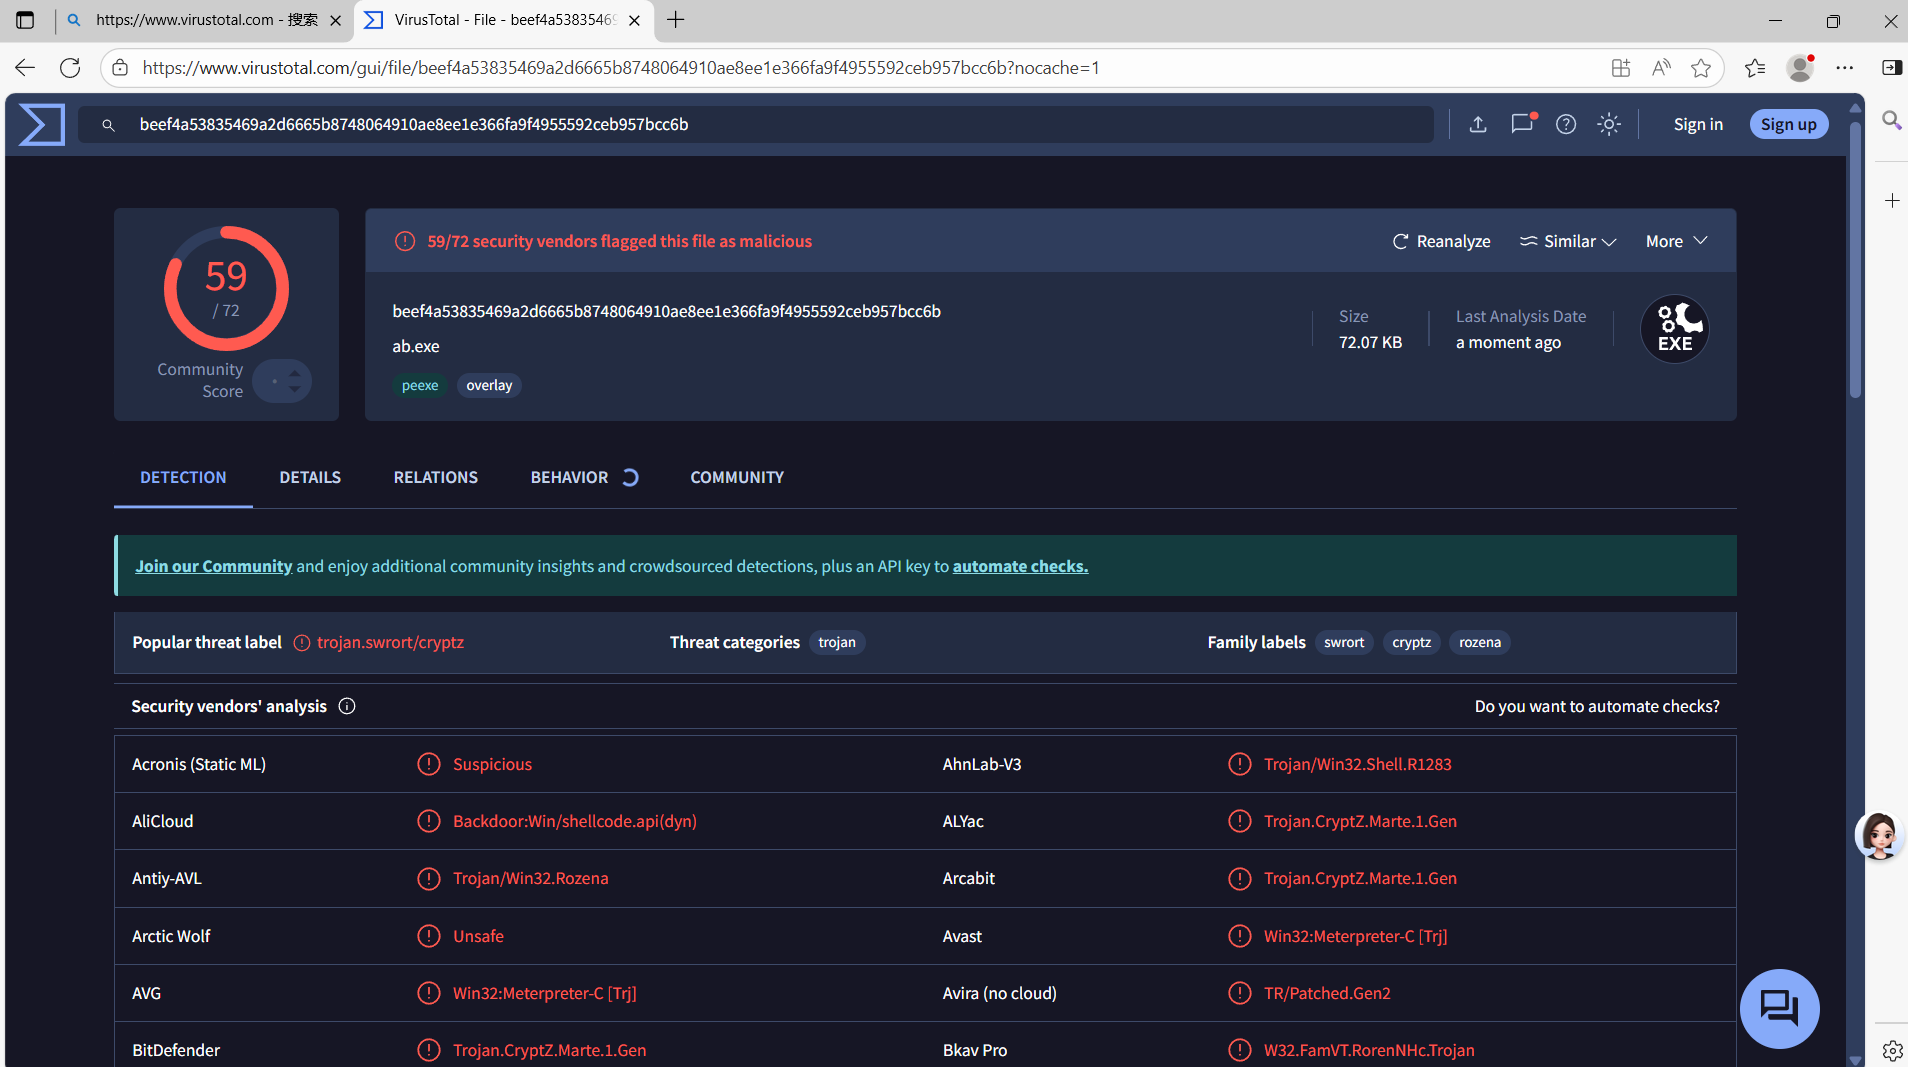
Task: Open the upload file icon
Action: tap(1478, 124)
